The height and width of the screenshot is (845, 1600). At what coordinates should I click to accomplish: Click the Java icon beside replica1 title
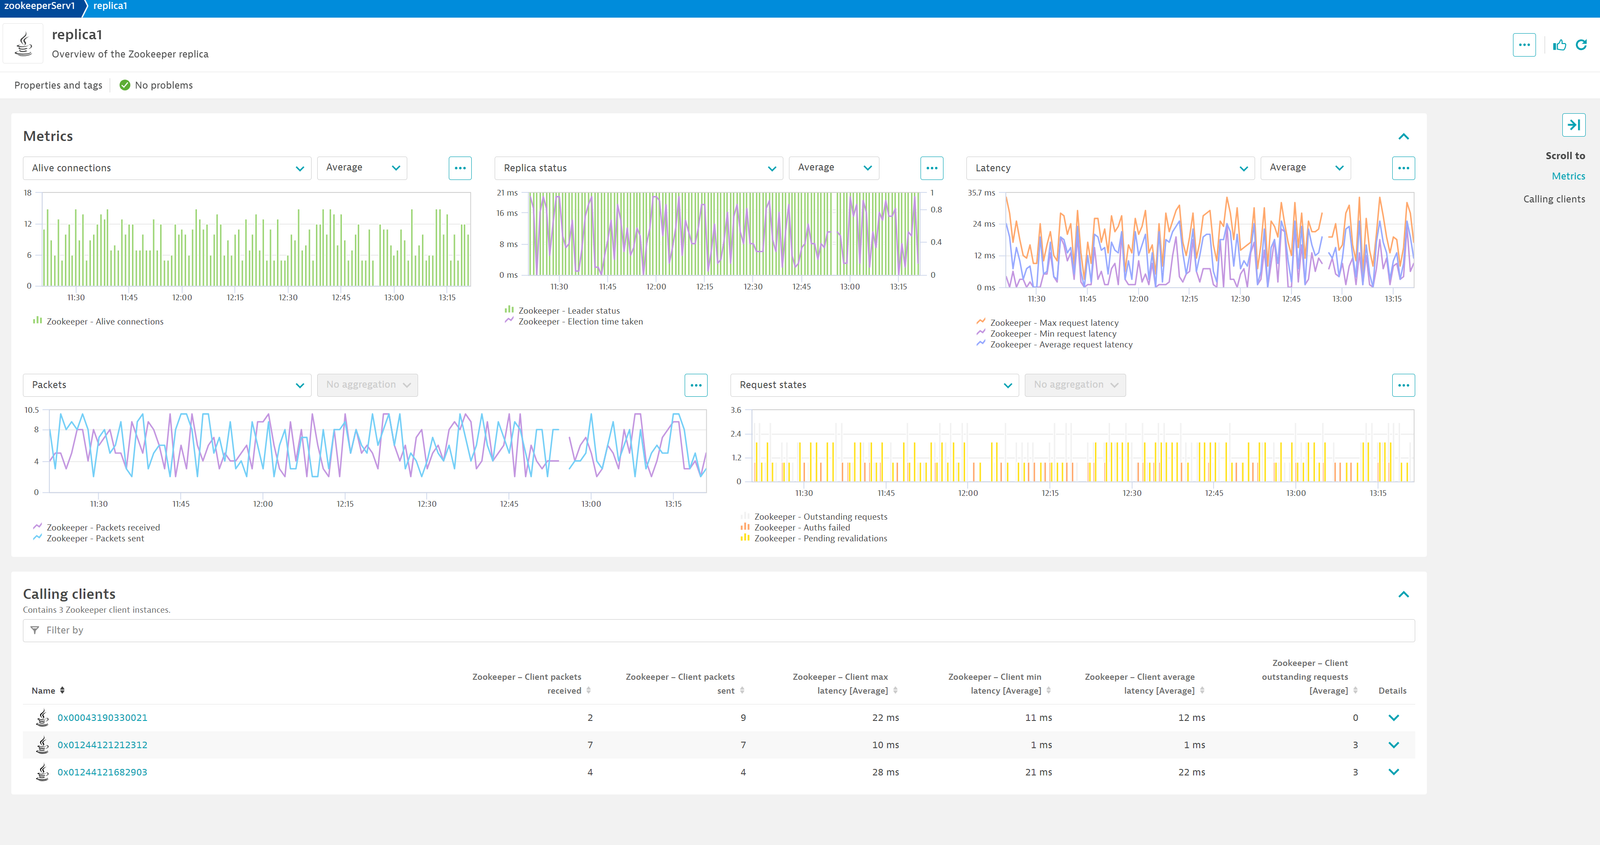pyautogui.click(x=24, y=44)
